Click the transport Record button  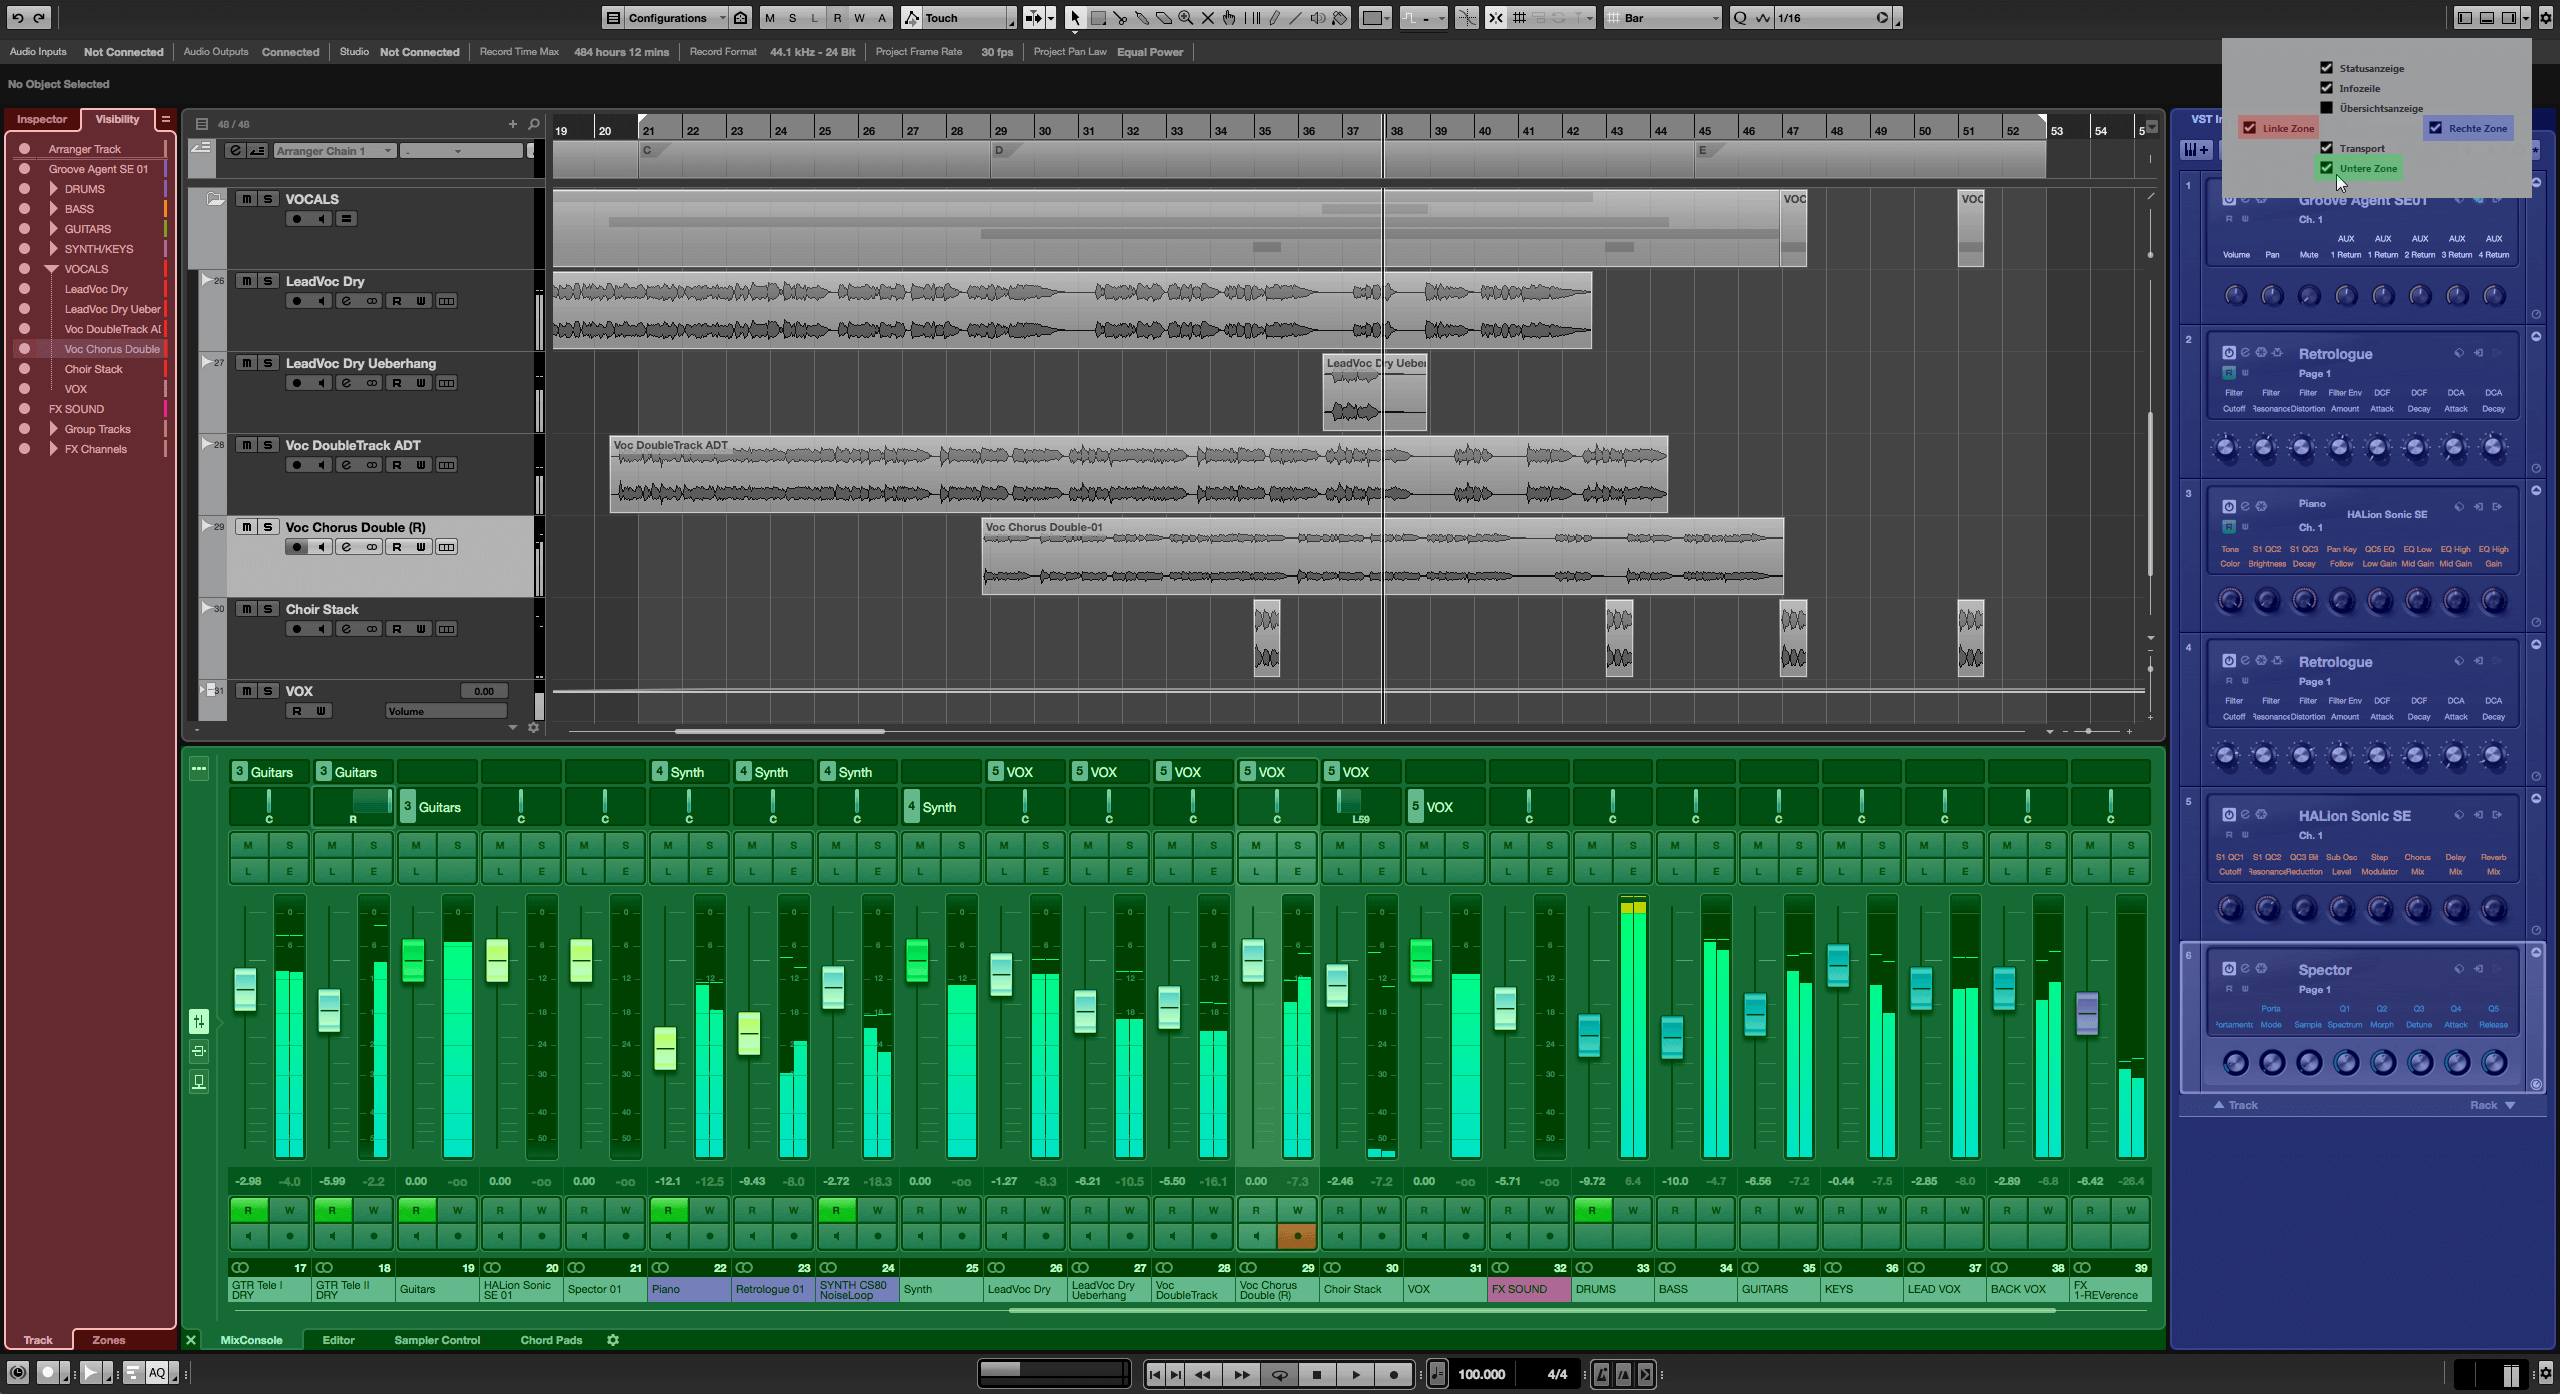[1393, 1374]
